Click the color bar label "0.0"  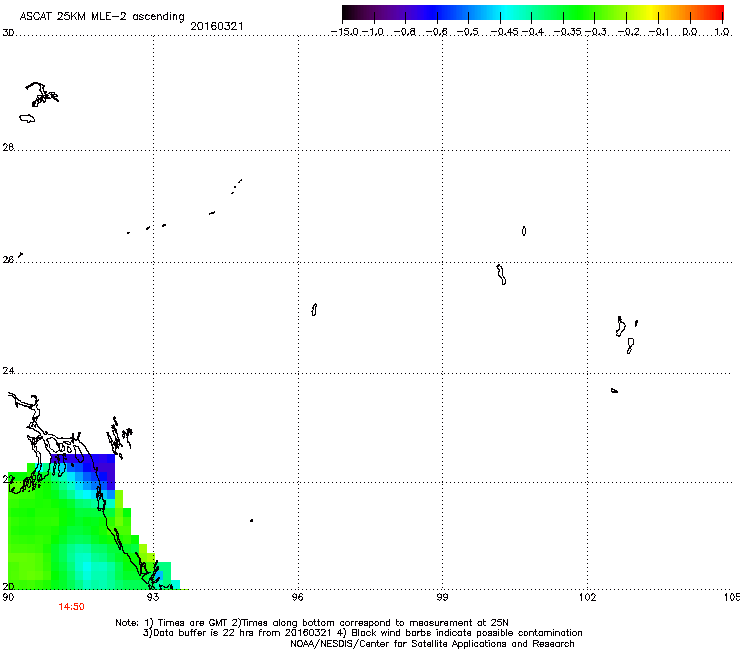pos(690,32)
